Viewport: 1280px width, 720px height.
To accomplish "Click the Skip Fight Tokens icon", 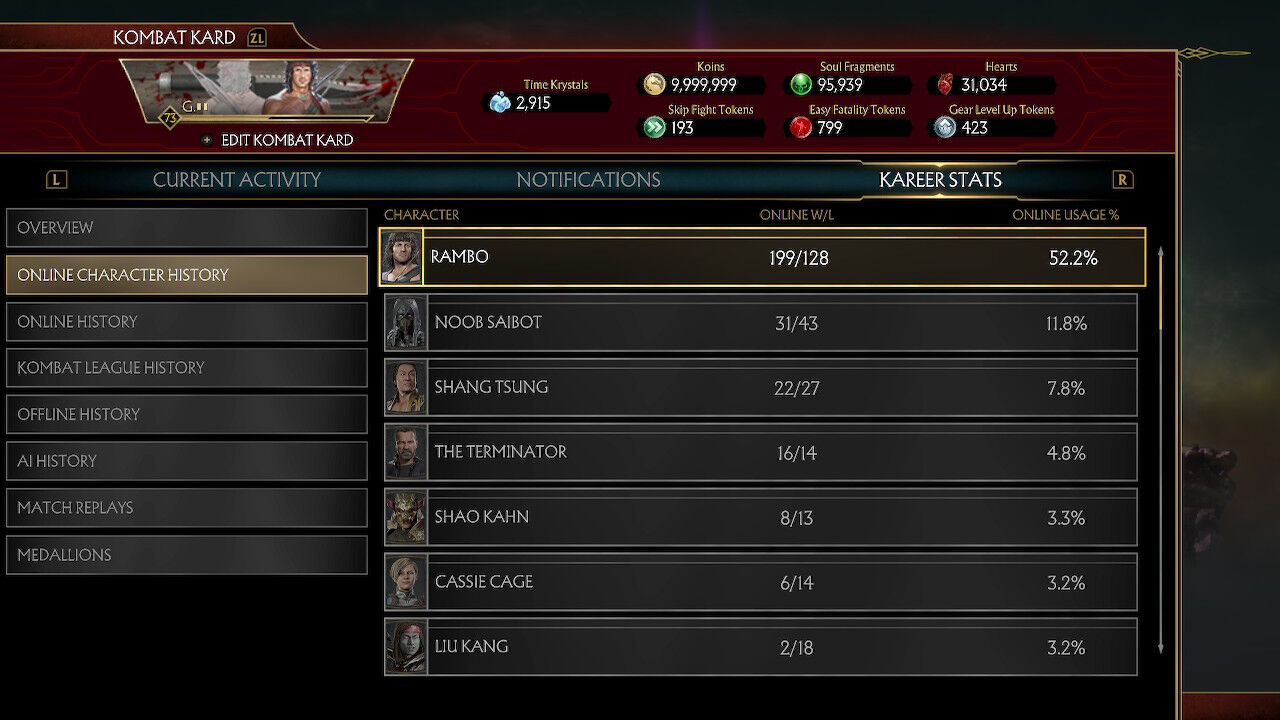I will point(654,127).
